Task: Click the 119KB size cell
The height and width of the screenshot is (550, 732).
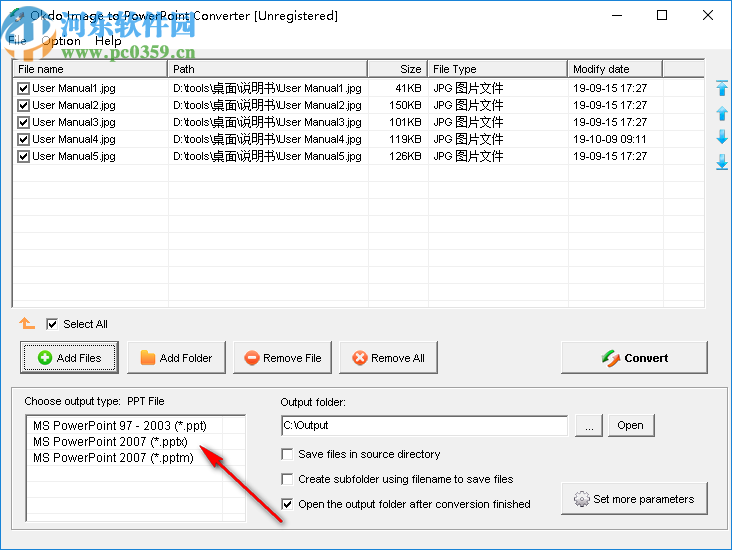Action: (x=405, y=139)
